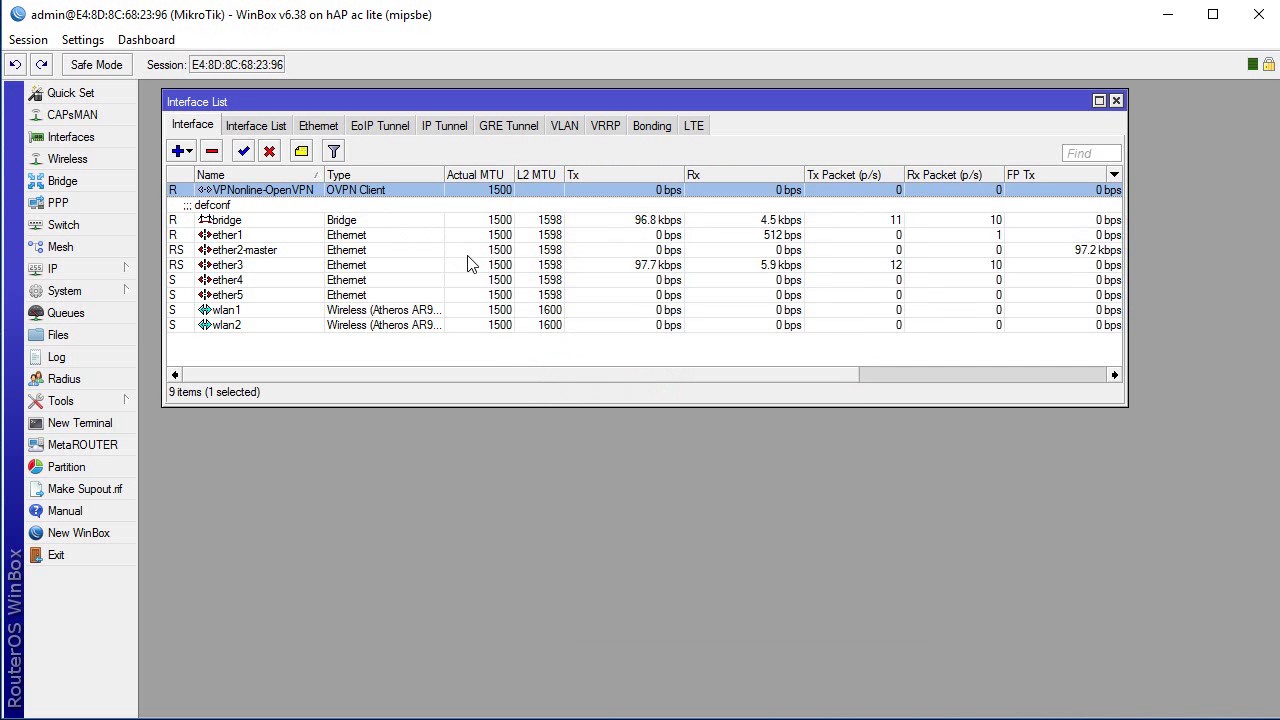This screenshot has width=1280, height=720.
Task: Click the padlock icon at top right
Action: pos(1268,64)
